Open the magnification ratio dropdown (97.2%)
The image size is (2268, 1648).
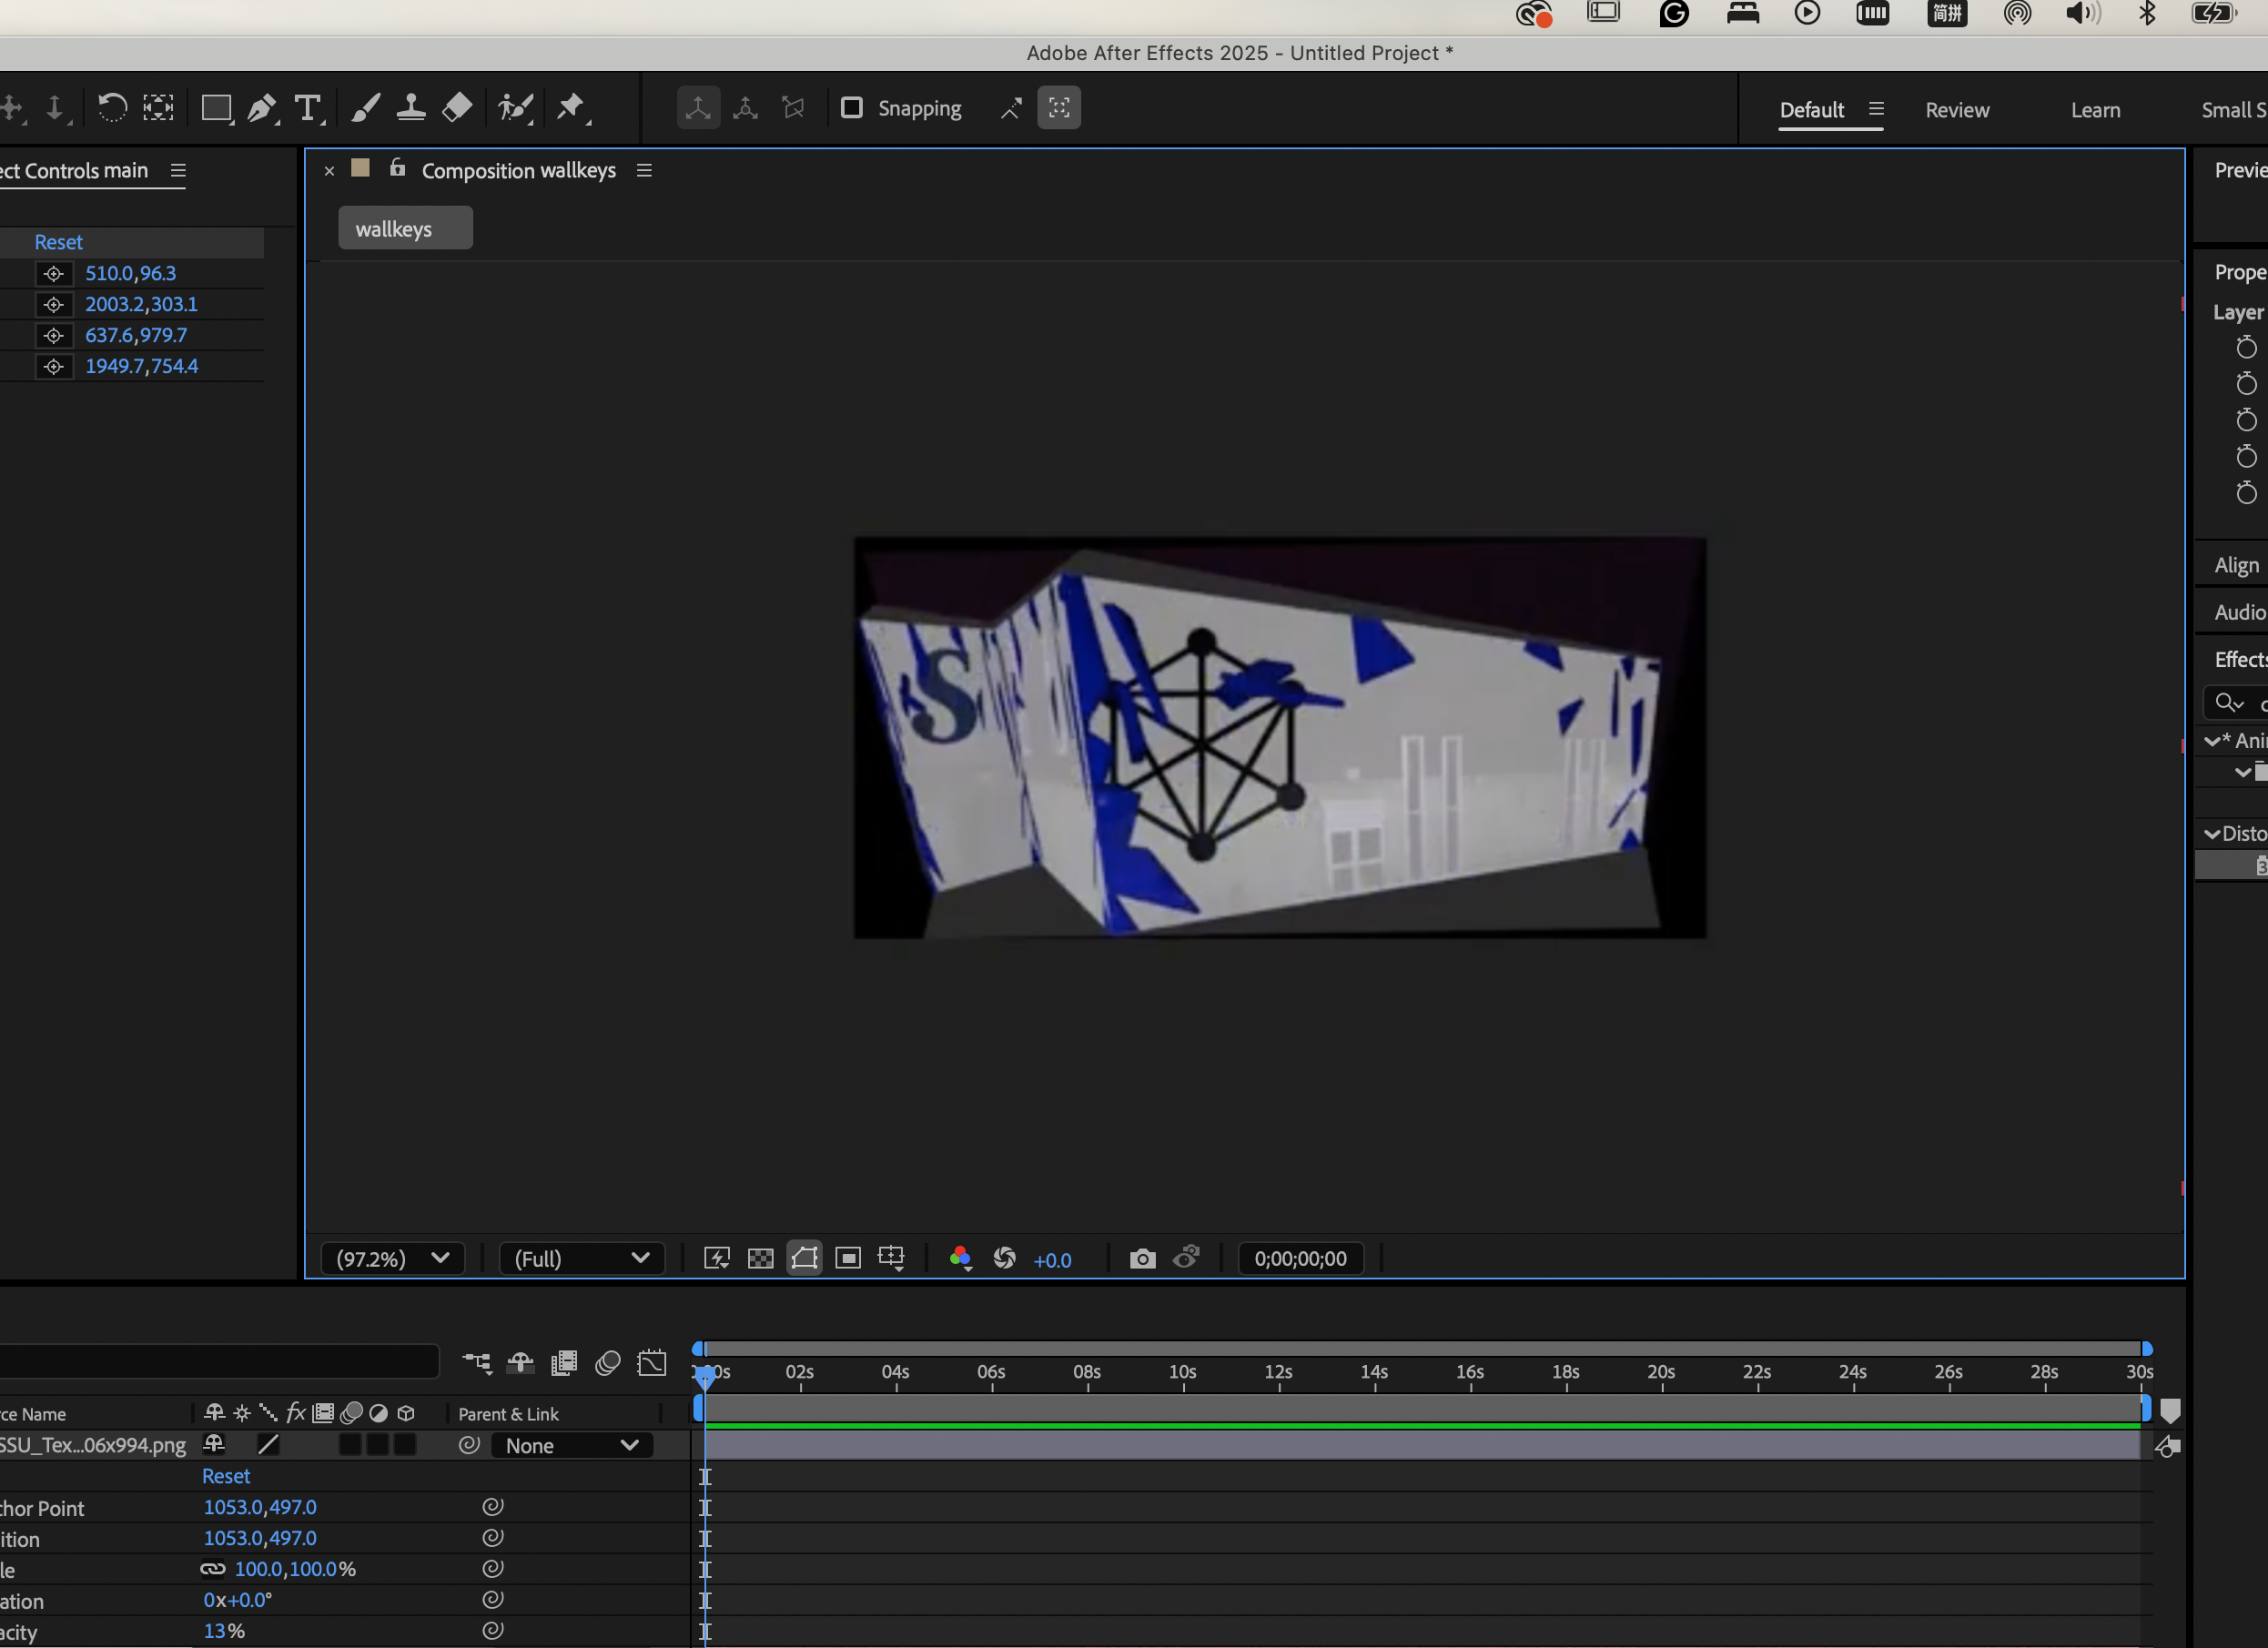(392, 1259)
